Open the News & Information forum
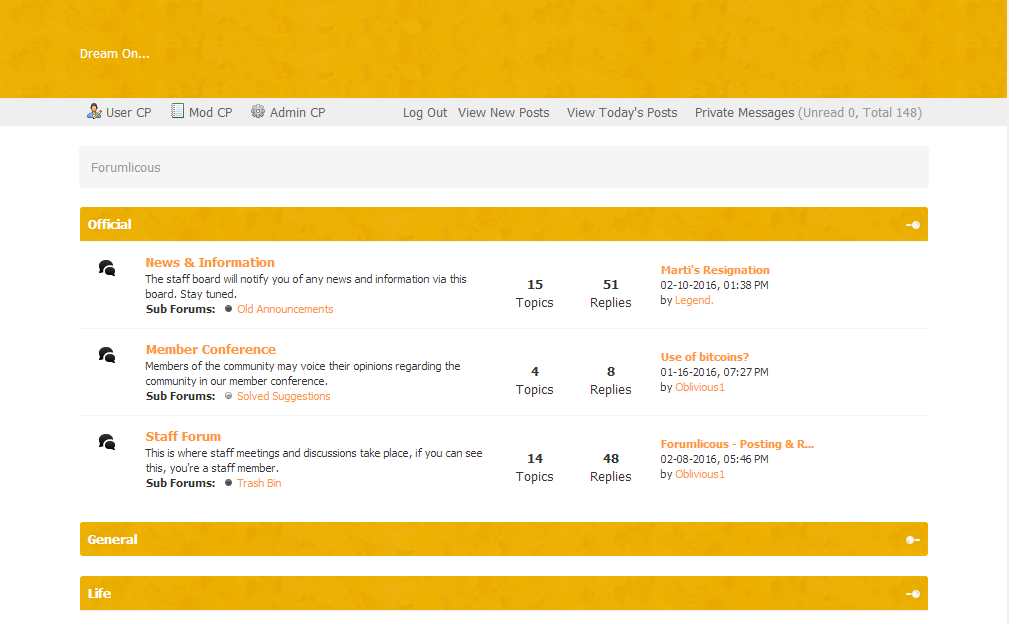Viewport: 1009px width, 623px height. pyautogui.click(x=210, y=263)
